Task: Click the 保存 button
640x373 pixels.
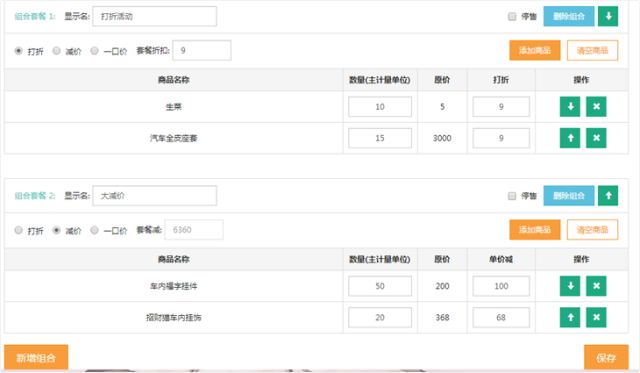Action: point(606,358)
